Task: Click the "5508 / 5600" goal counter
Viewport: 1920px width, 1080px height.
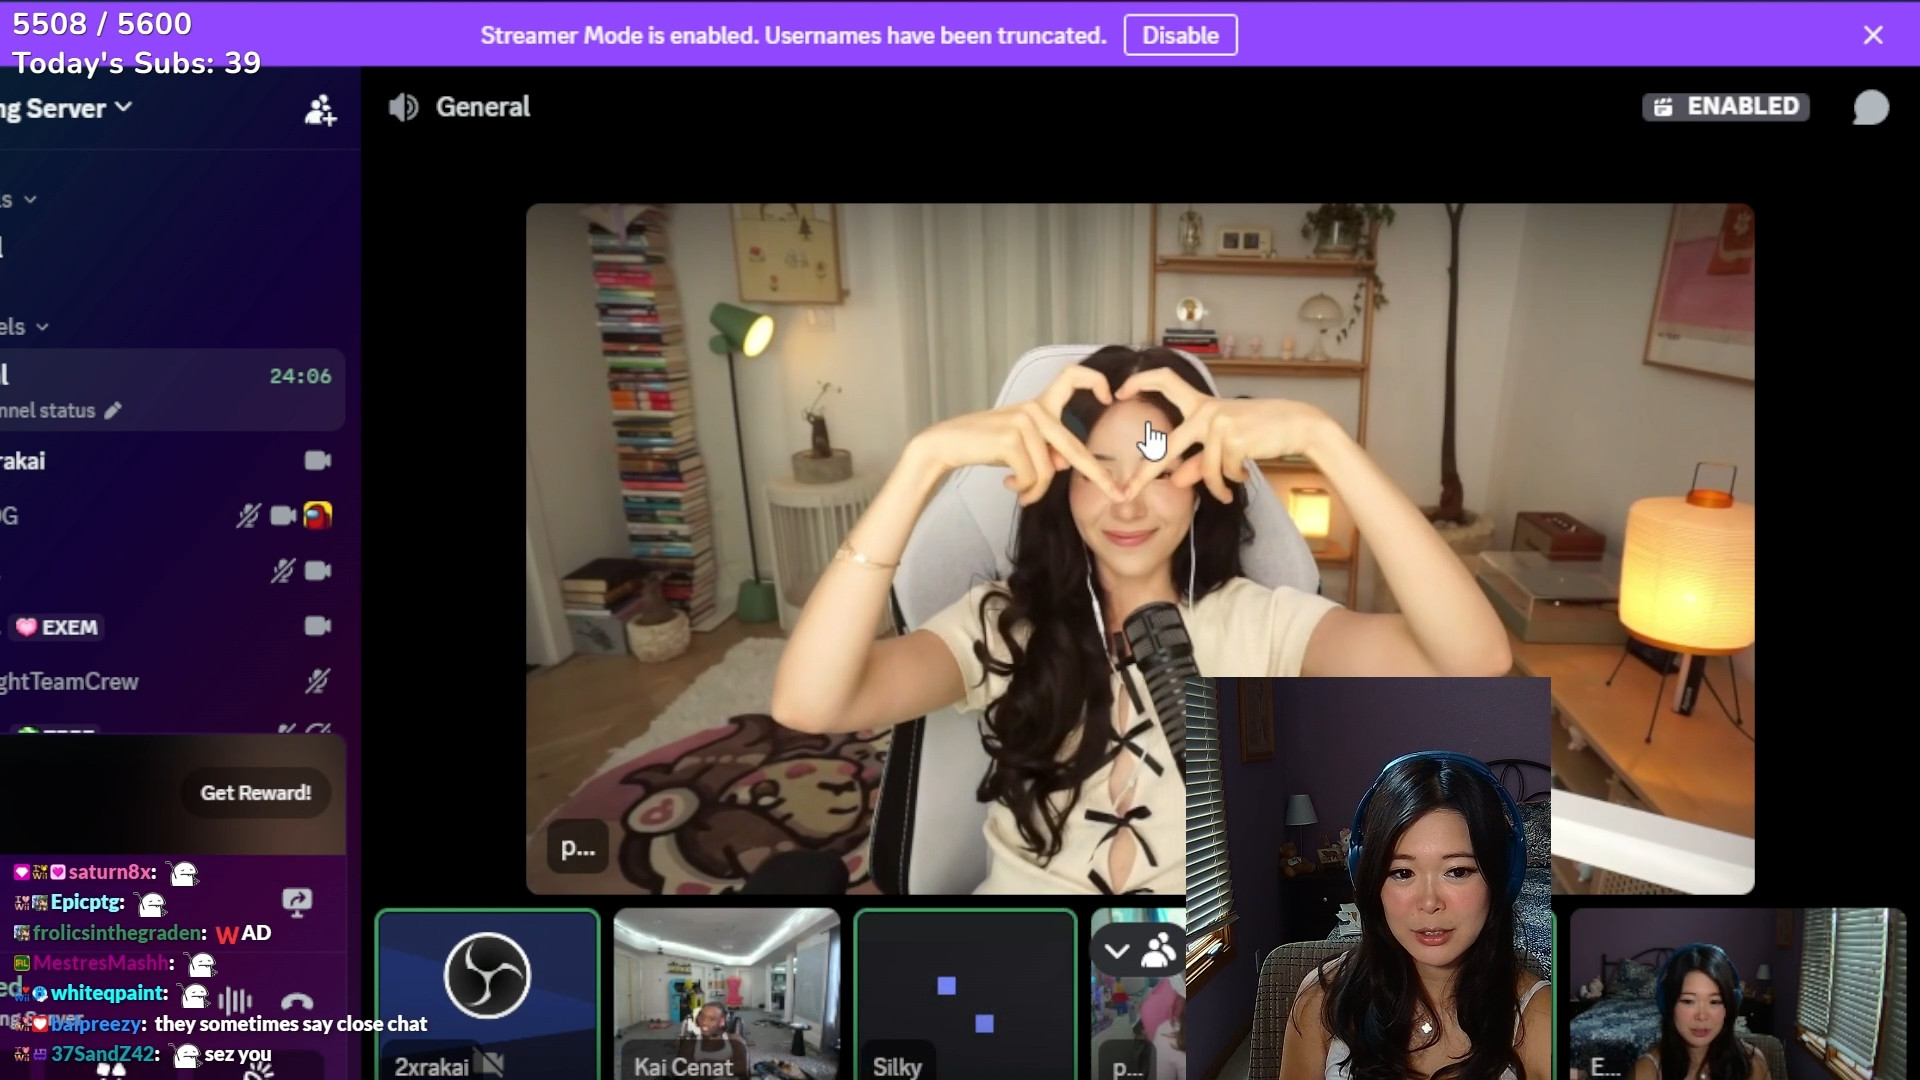Action: [x=102, y=23]
